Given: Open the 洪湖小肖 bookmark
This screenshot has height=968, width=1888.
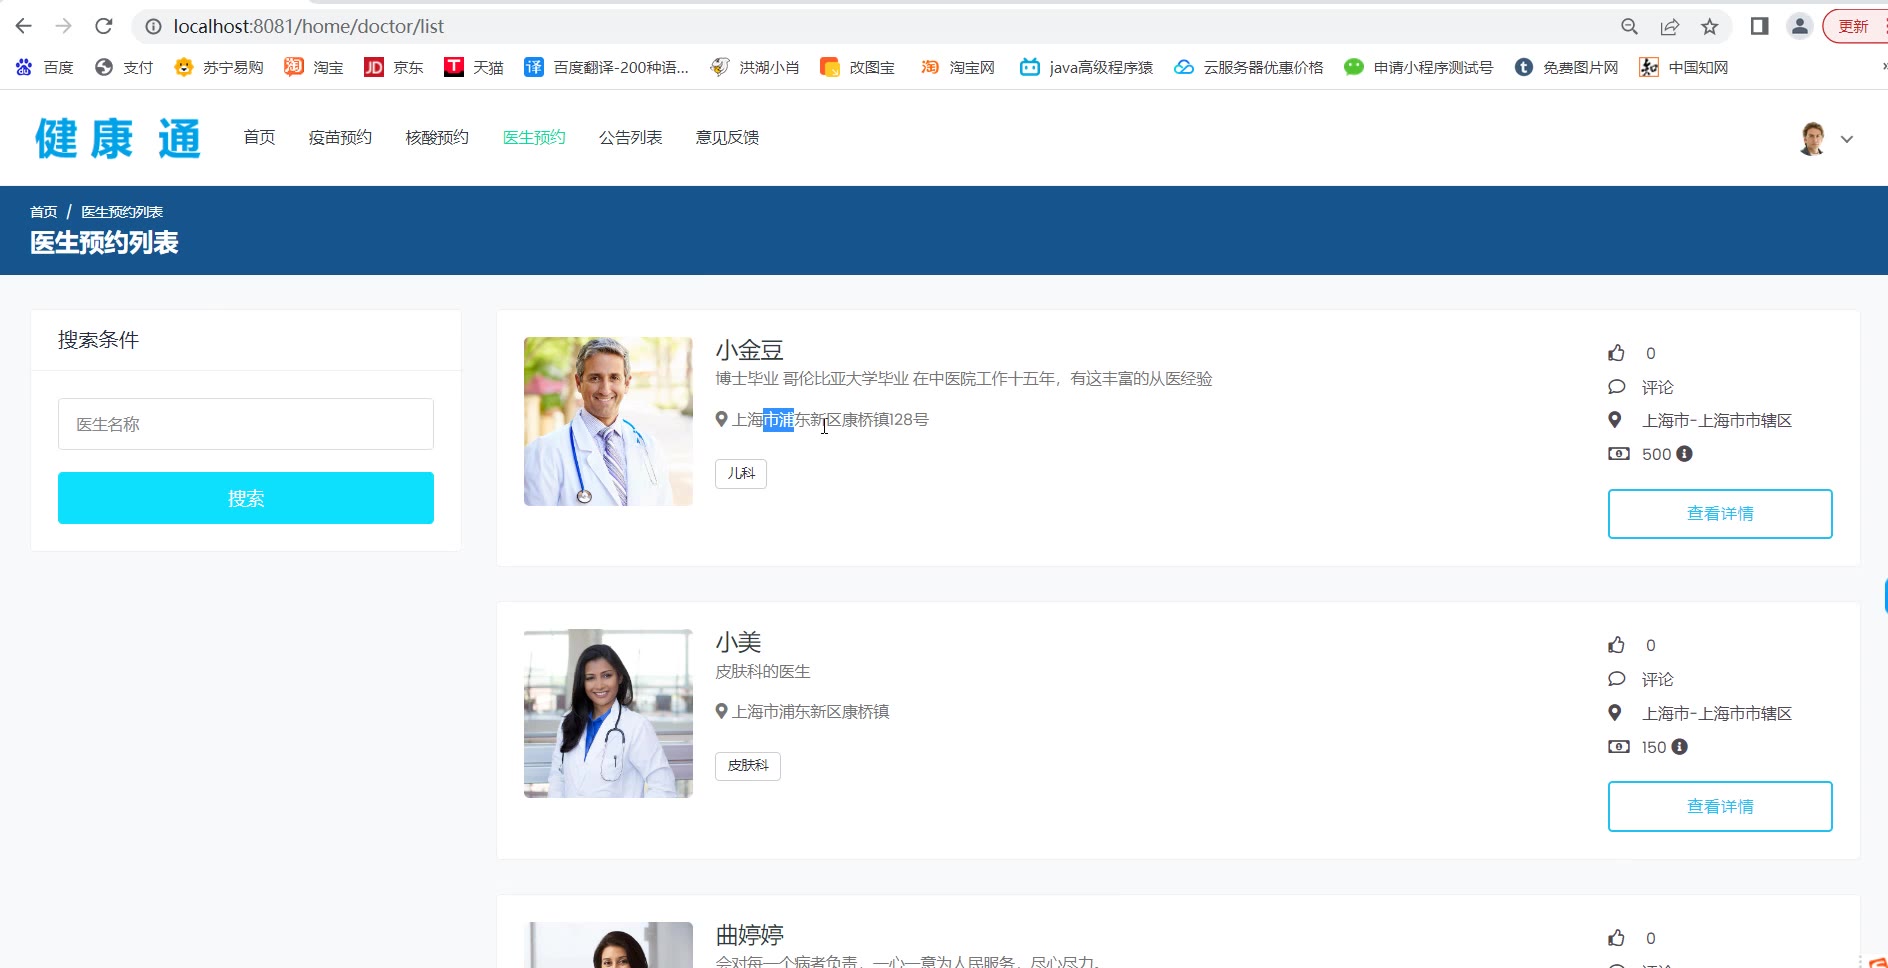Looking at the screenshot, I should point(754,67).
